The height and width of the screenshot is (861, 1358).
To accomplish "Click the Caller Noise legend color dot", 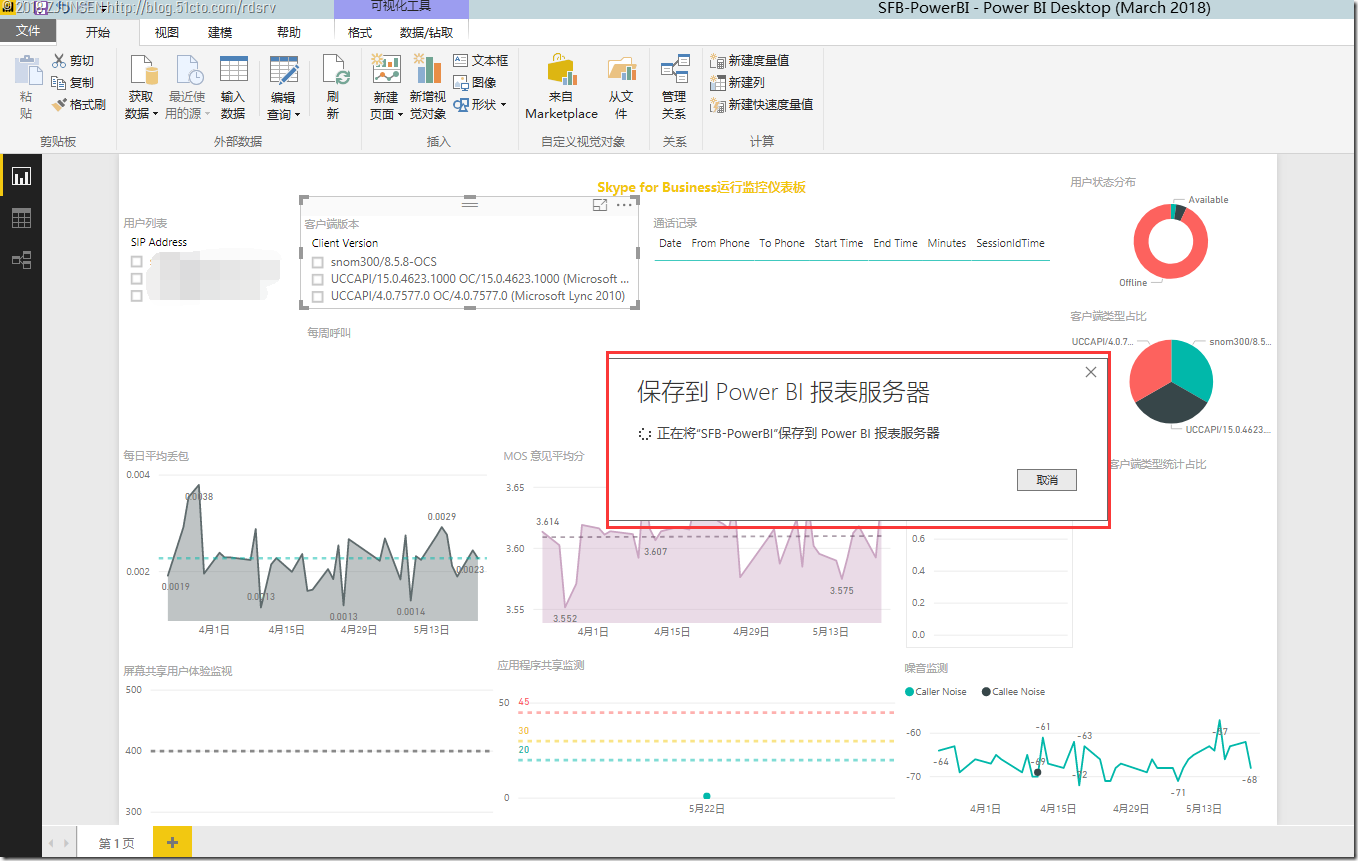I will click(909, 692).
